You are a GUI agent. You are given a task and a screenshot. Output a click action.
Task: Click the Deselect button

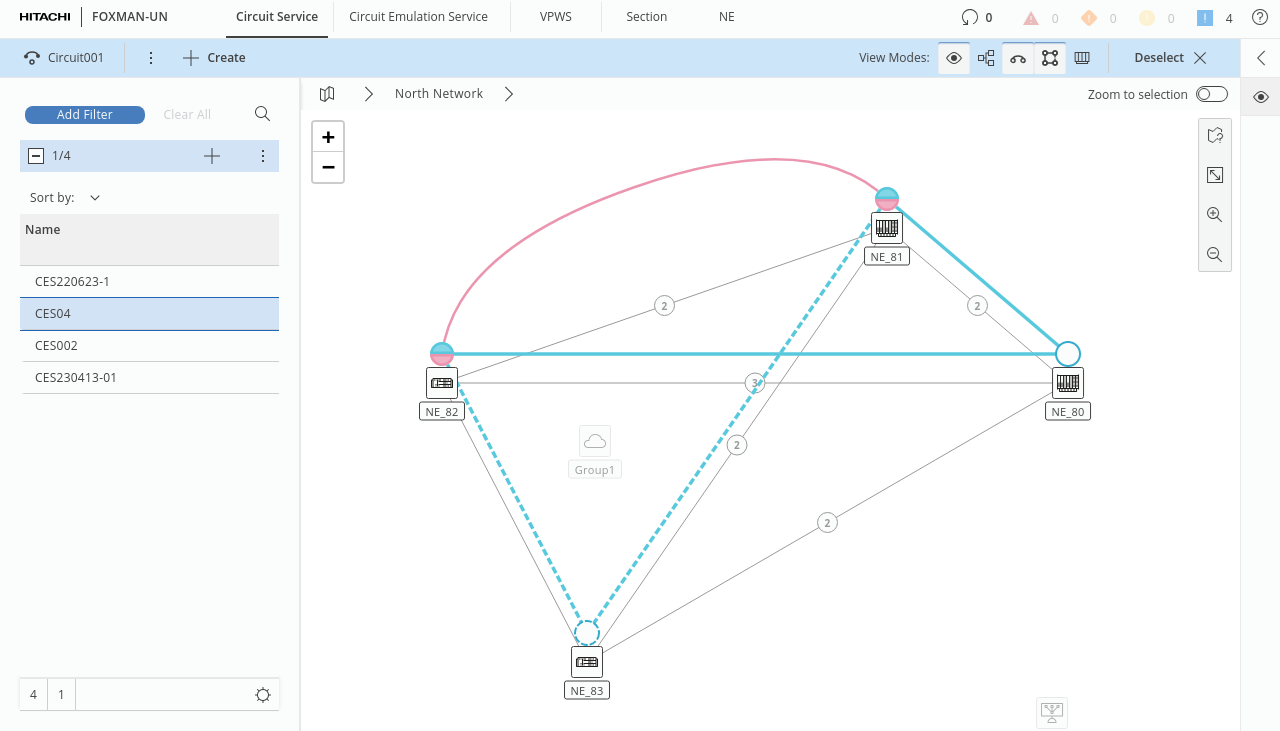(x=1170, y=58)
